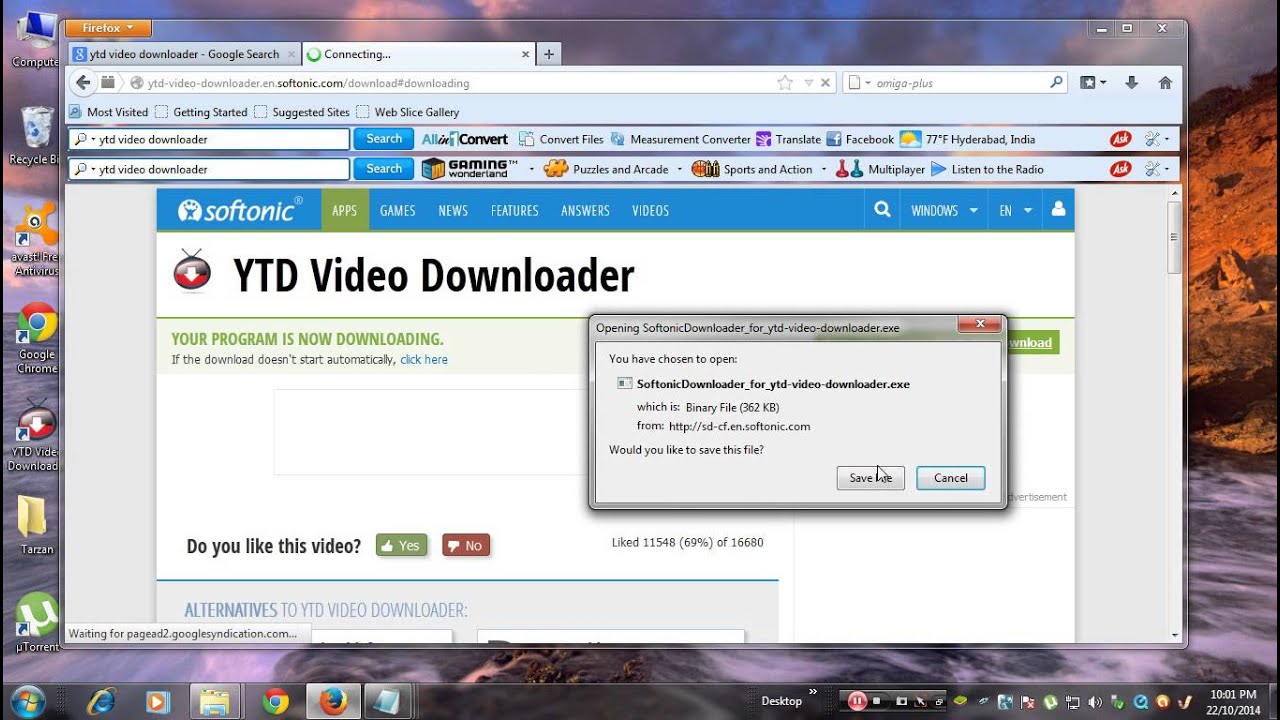Click the volume speaker icon in tray
Viewport: 1280px width, 720px height.
pos(1093,702)
